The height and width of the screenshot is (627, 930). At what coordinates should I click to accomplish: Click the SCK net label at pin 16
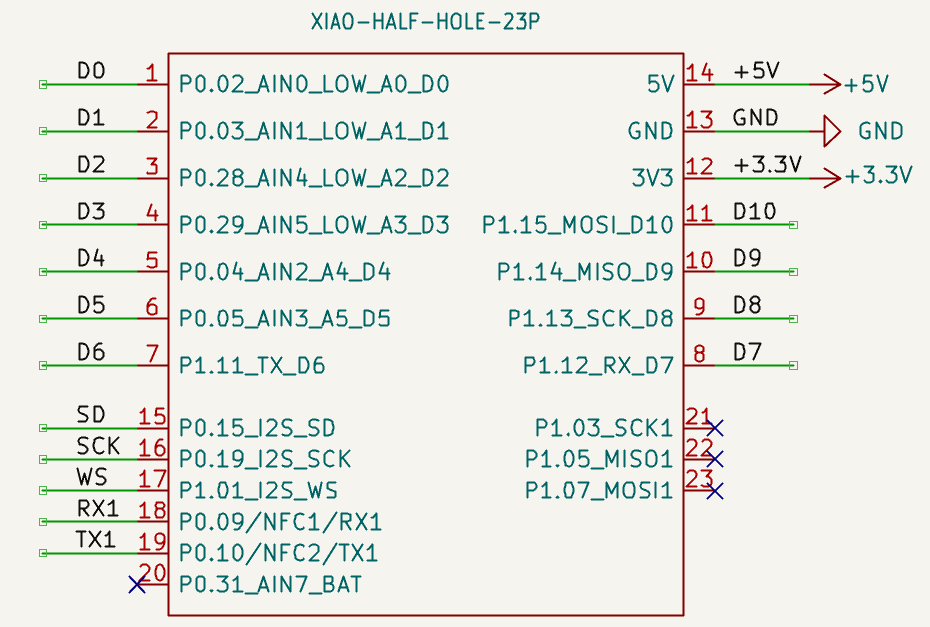pyautogui.click(x=98, y=446)
